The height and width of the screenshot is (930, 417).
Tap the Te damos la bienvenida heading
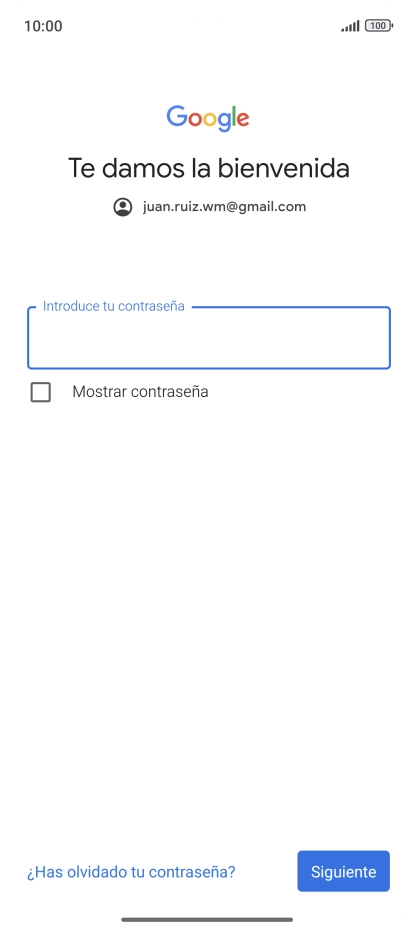209,168
